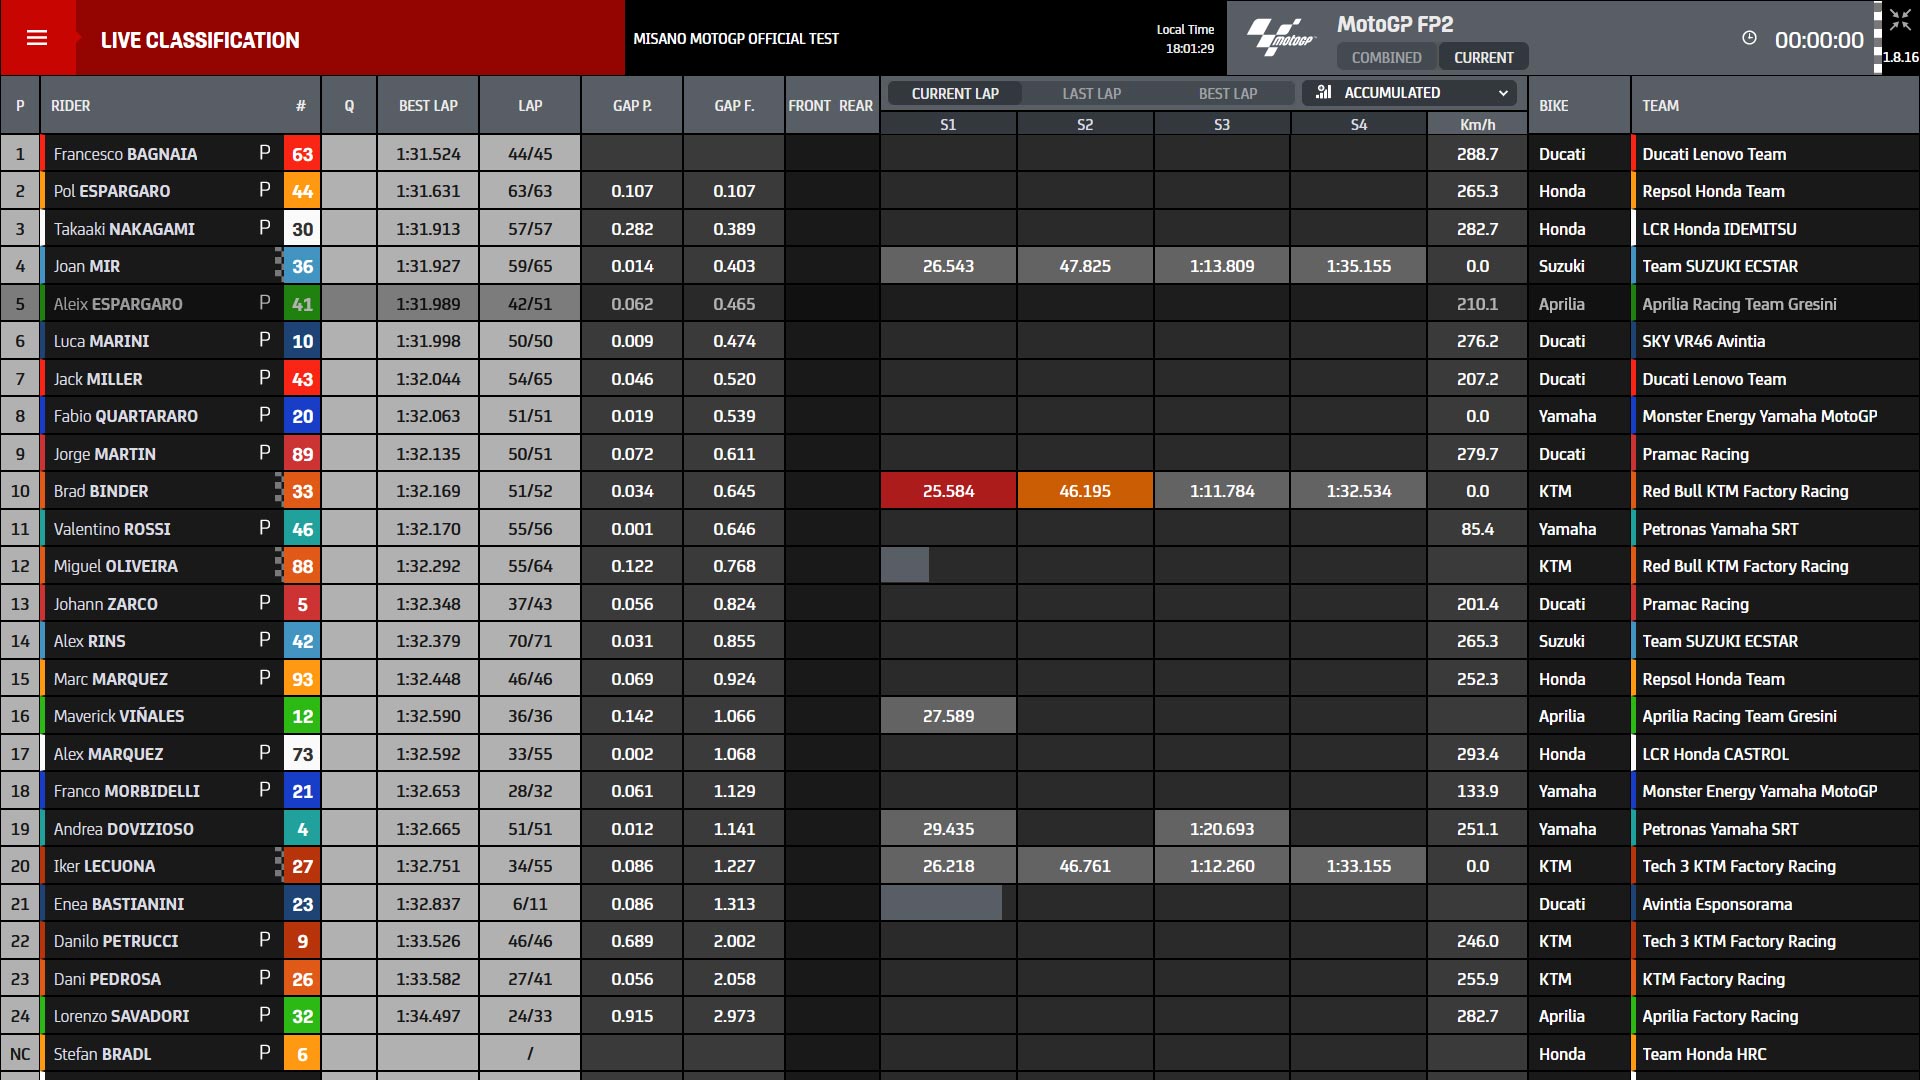Image resolution: width=1920 pixels, height=1080 pixels.
Task: Click the Local Time 18:01:29 display
Action: 1185,39
